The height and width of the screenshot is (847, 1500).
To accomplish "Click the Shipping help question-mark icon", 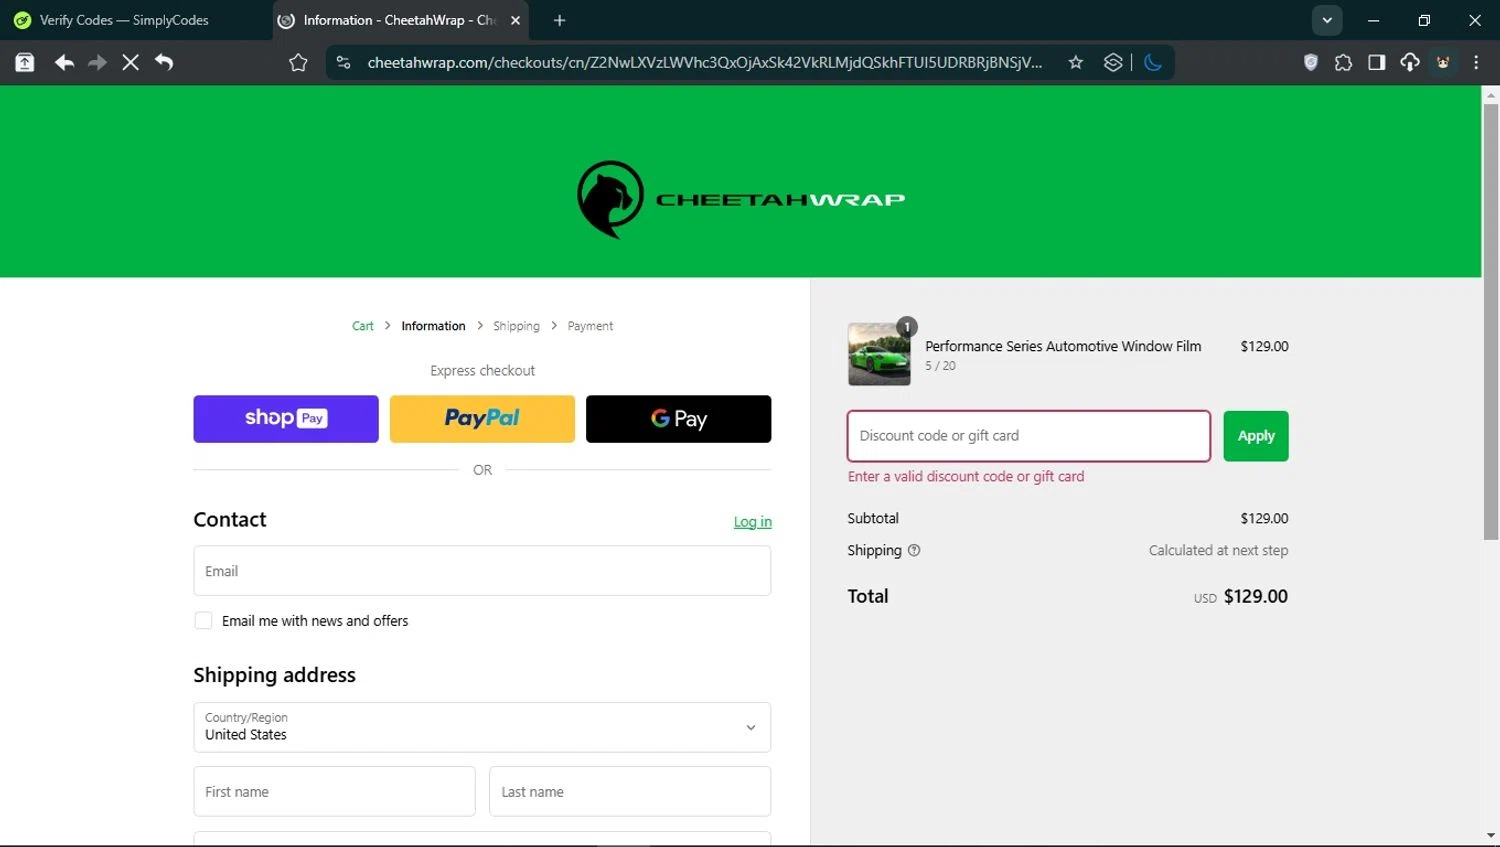I will coord(914,550).
